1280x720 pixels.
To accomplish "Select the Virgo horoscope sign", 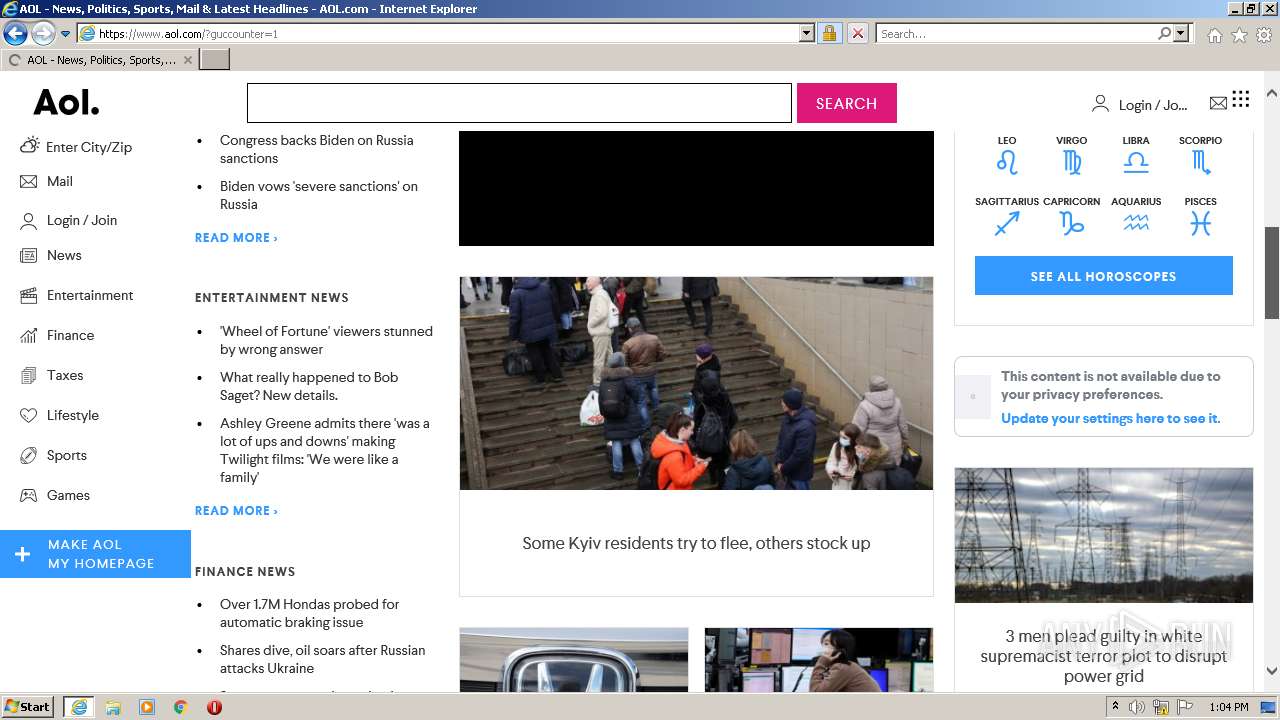I will coord(1071,155).
